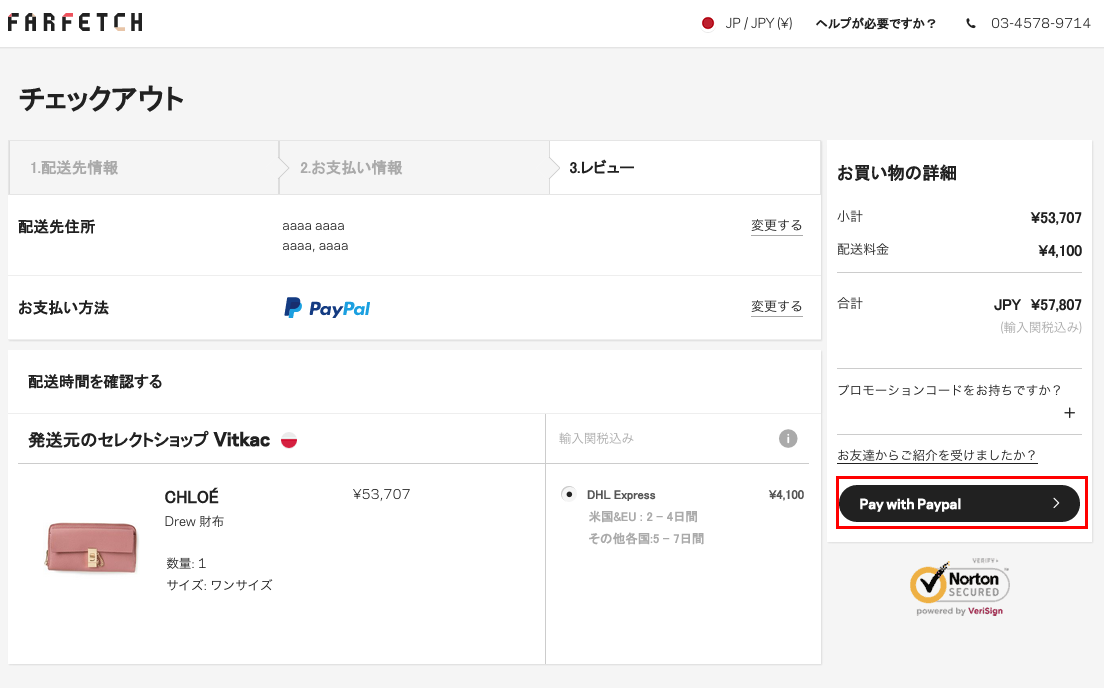This screenshot has height=688, width=1104.
Task: Click the Japan flag icon
Action: pos(708,23)
